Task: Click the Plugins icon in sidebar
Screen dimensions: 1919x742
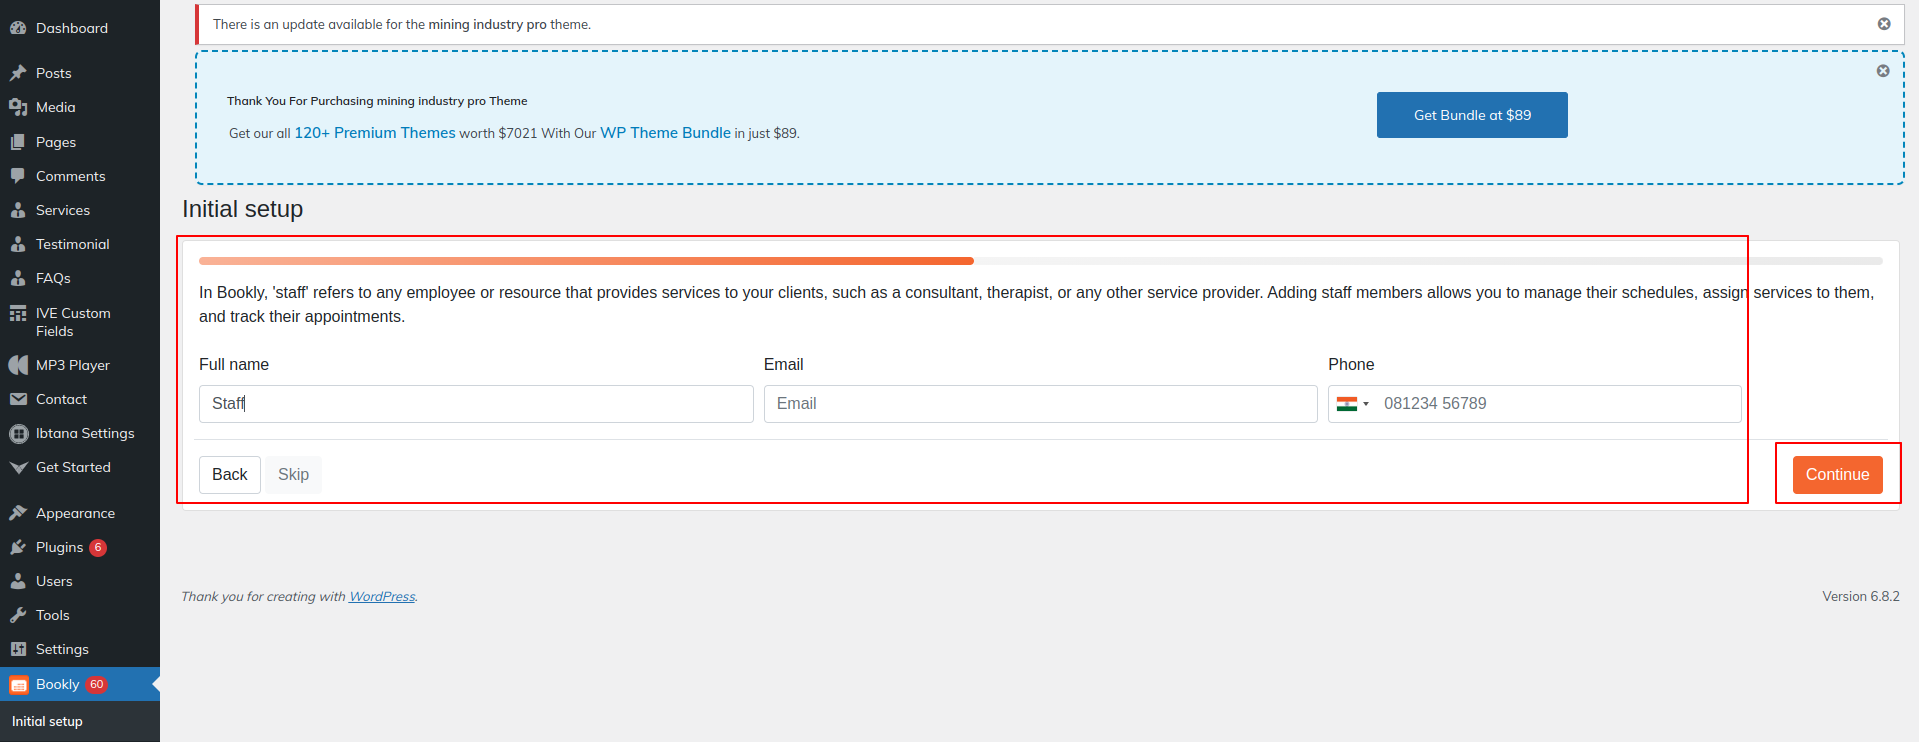Action: (18, 547)
